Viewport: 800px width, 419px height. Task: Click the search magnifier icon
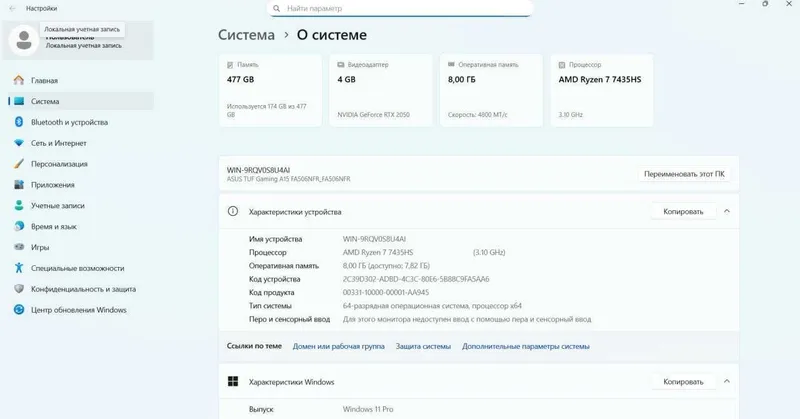point(276,8)
